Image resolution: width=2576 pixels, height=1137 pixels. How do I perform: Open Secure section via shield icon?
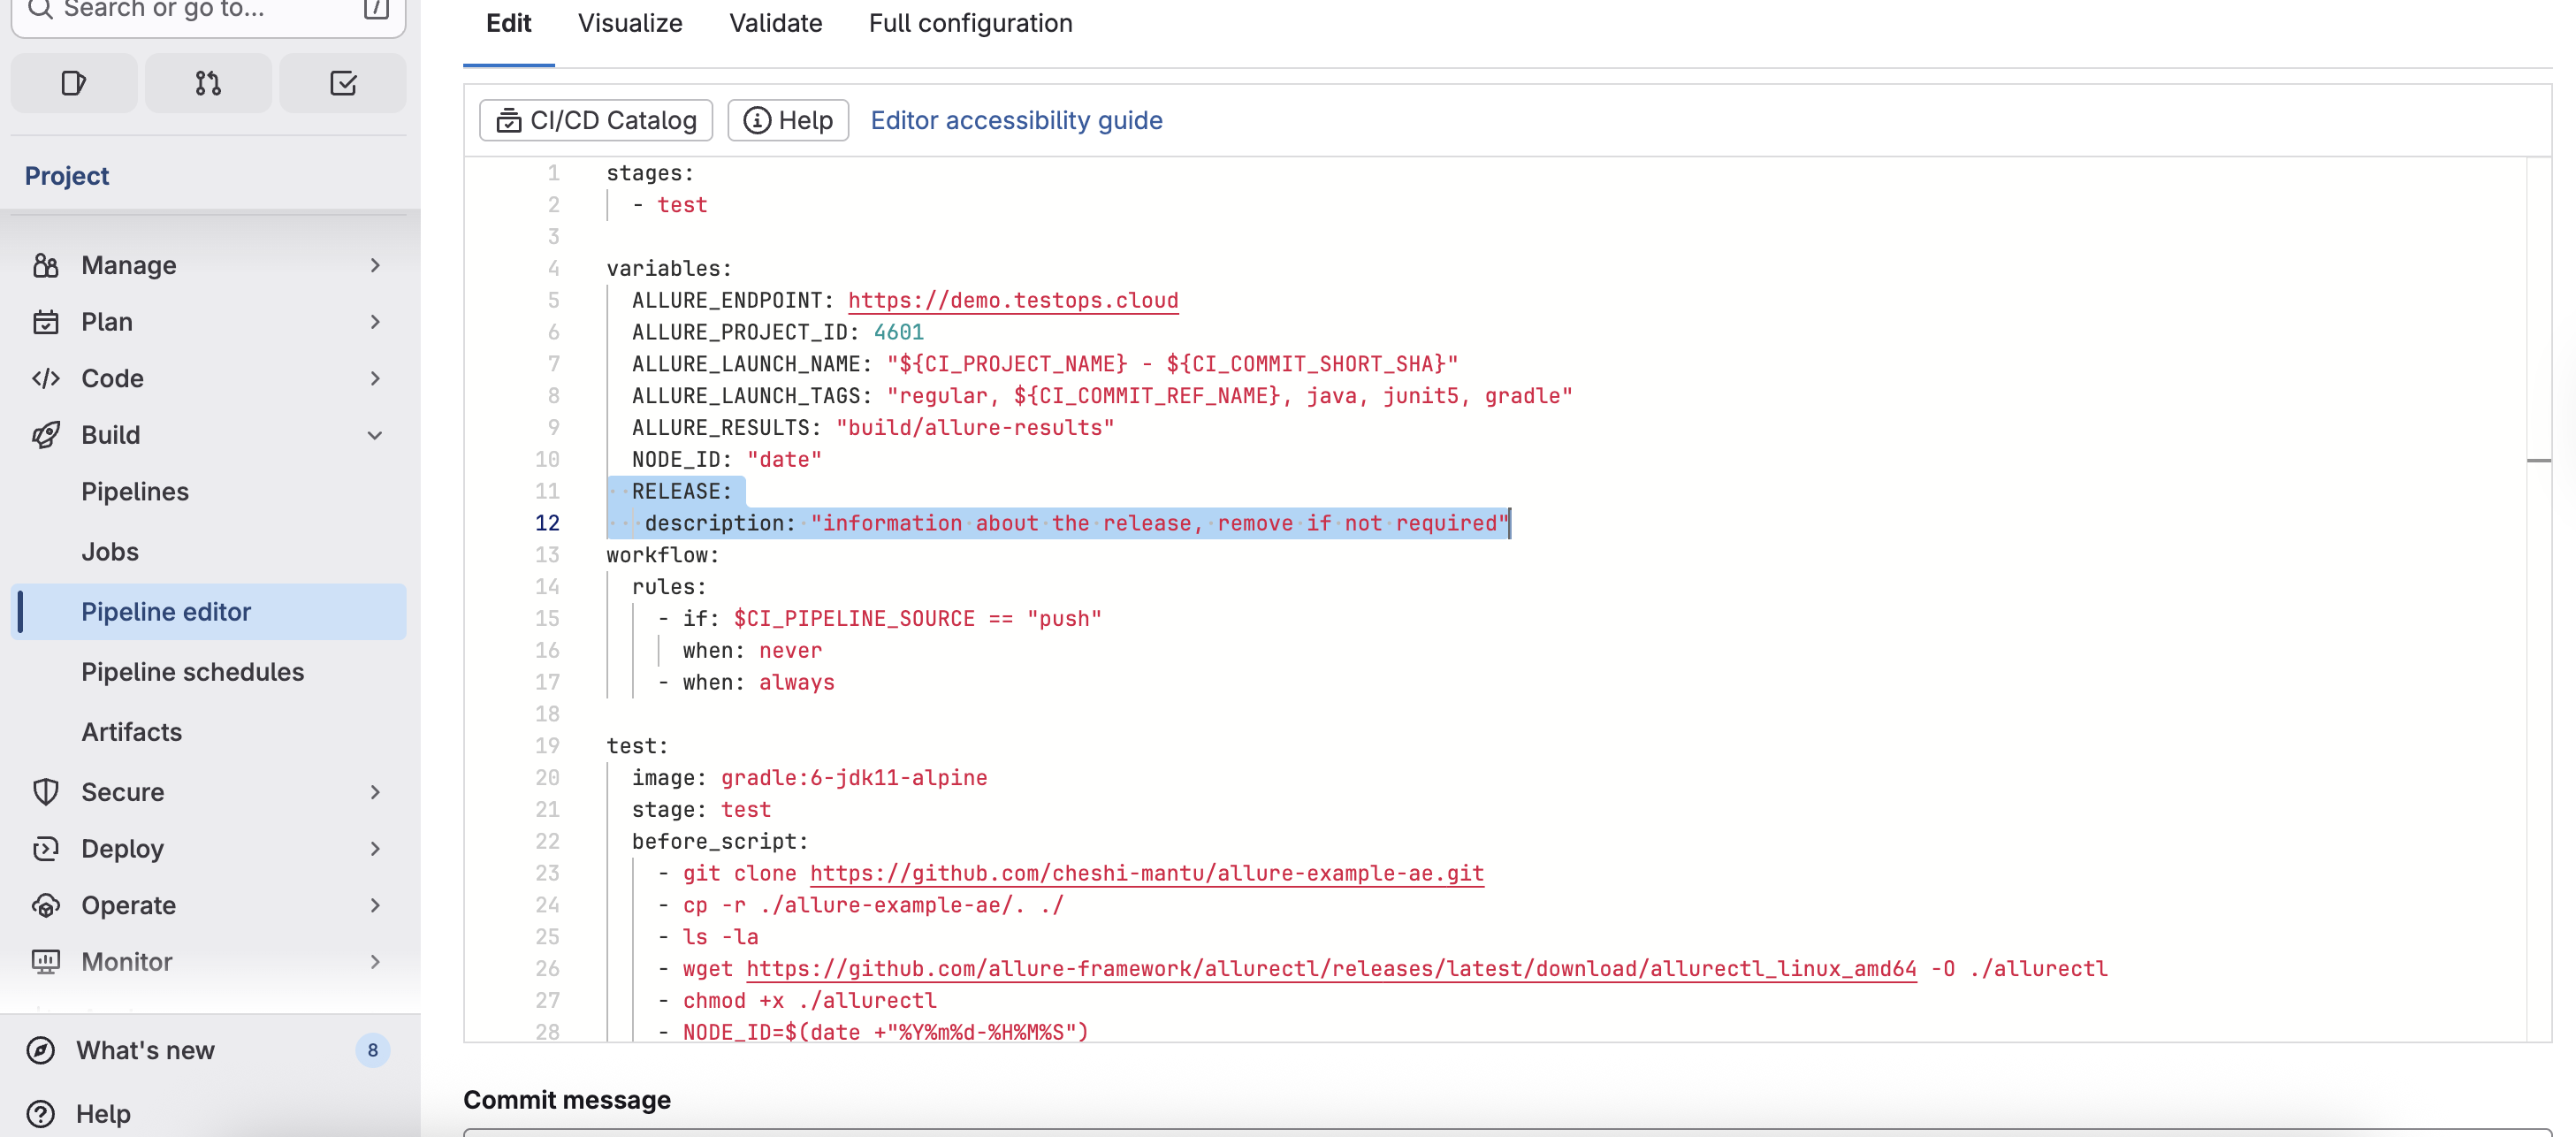coord(46,791)
